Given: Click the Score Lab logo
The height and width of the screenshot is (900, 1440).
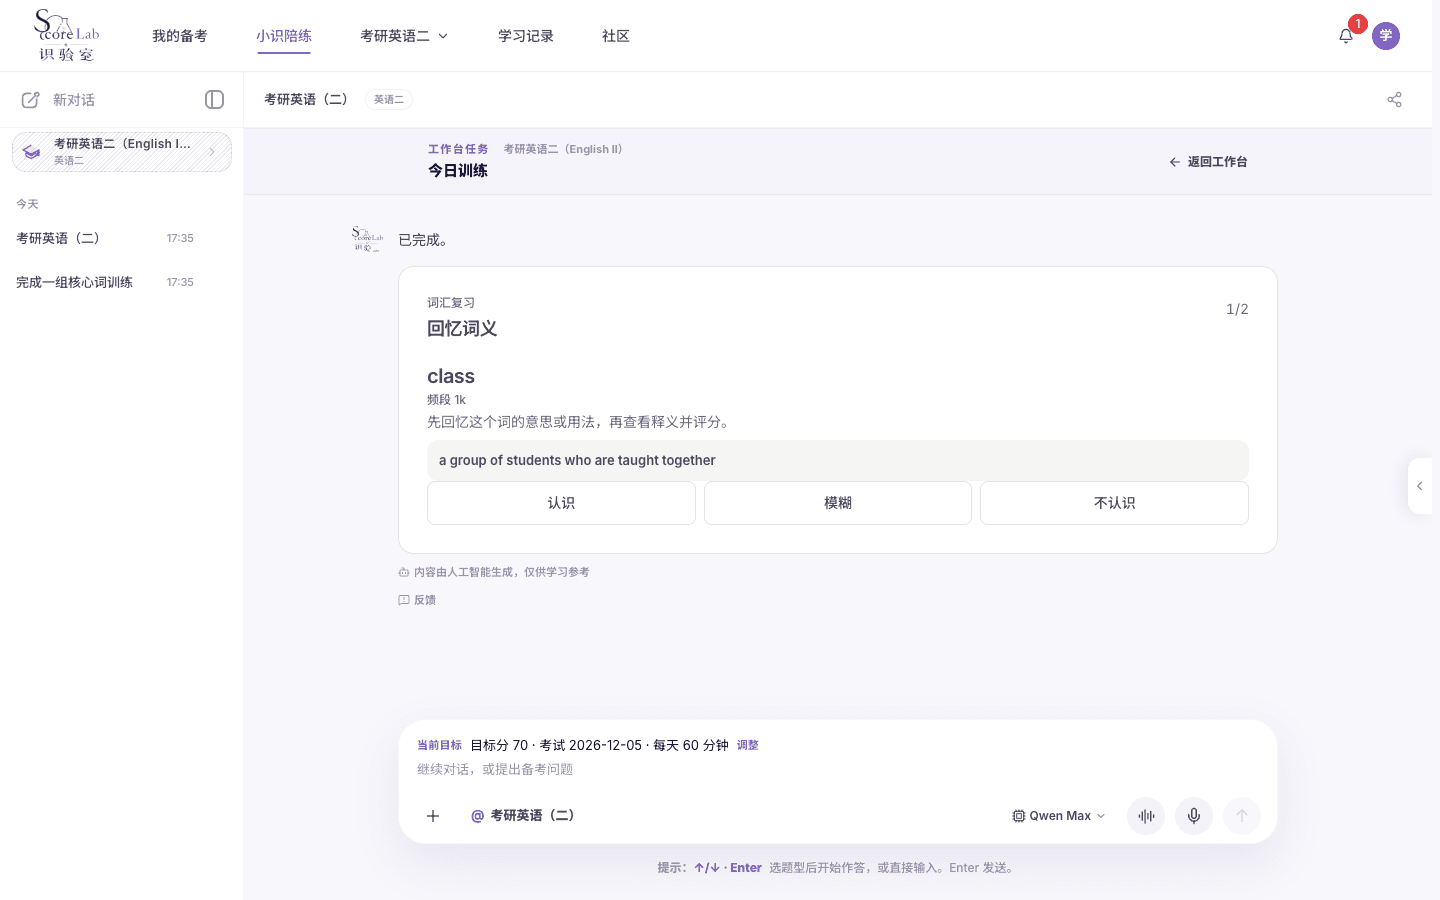Looking at the screenshot, I should click(66, 36).
